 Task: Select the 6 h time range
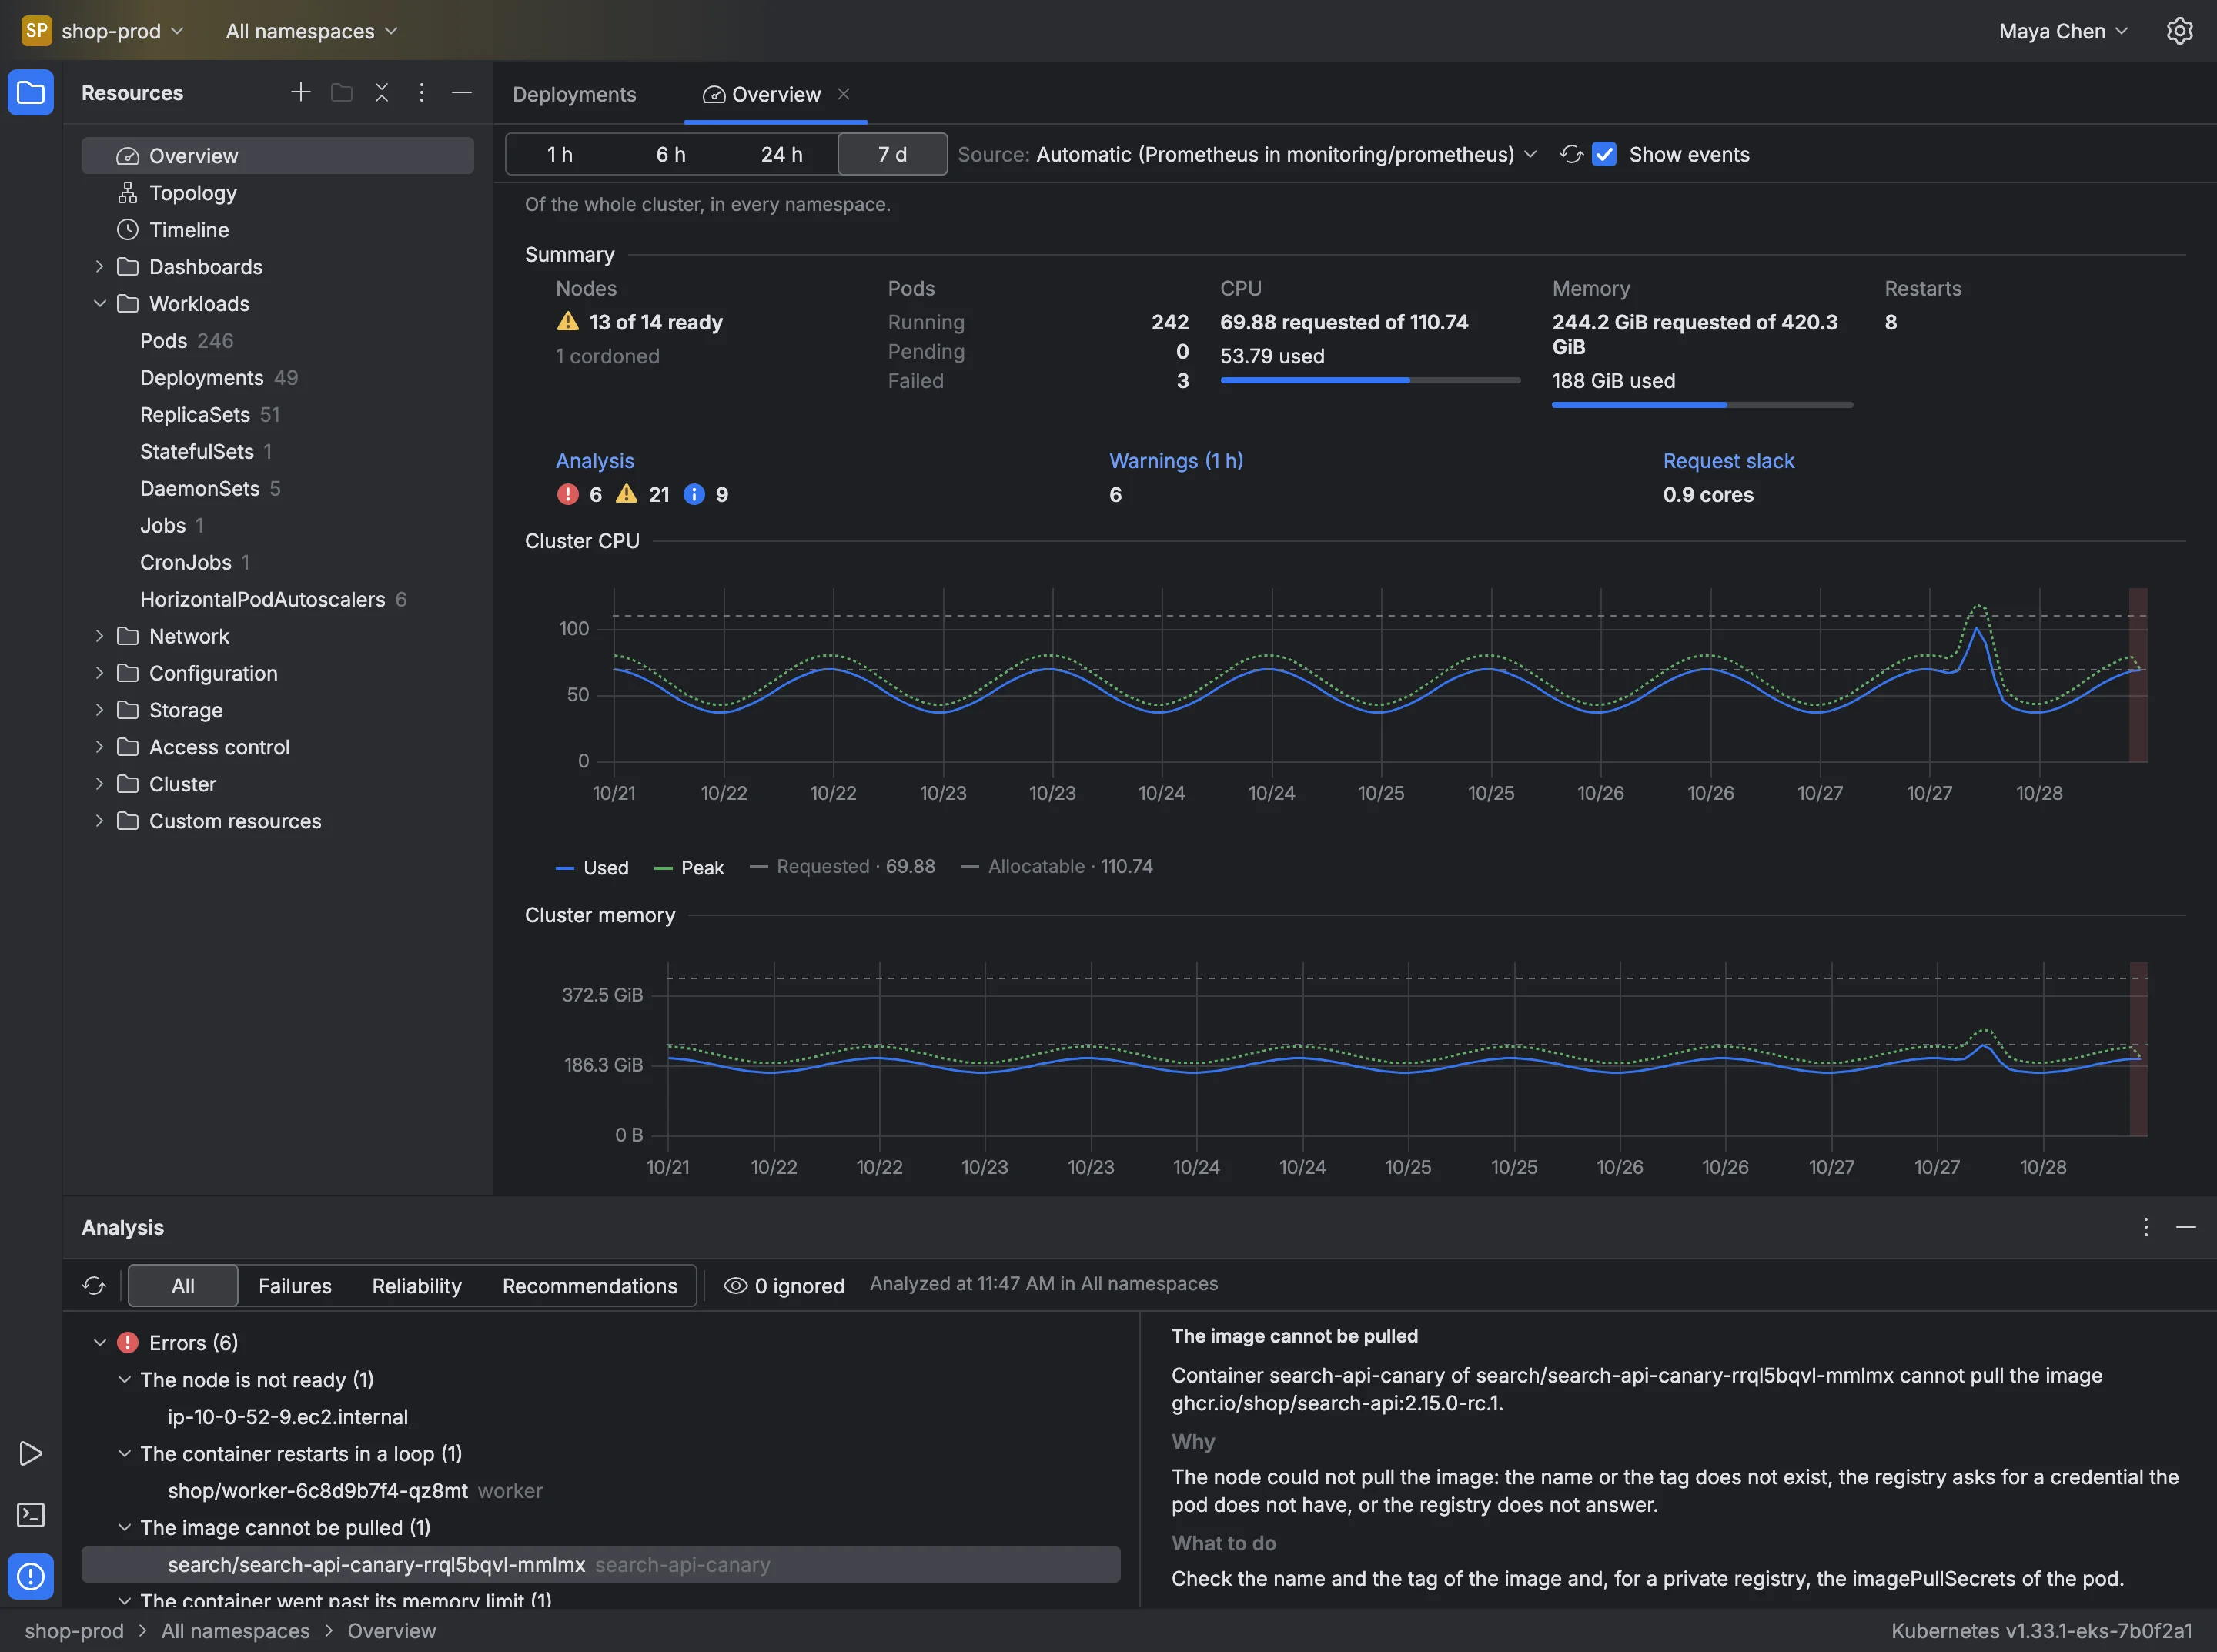tap(670, 154)
